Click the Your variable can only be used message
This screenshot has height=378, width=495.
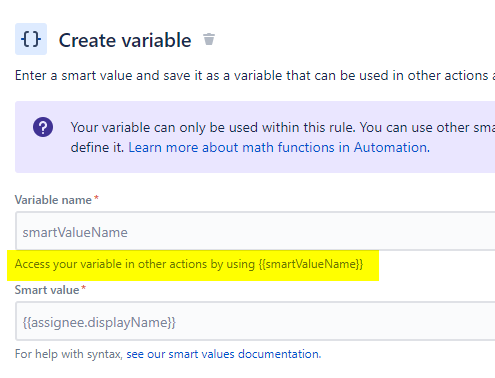283,127
